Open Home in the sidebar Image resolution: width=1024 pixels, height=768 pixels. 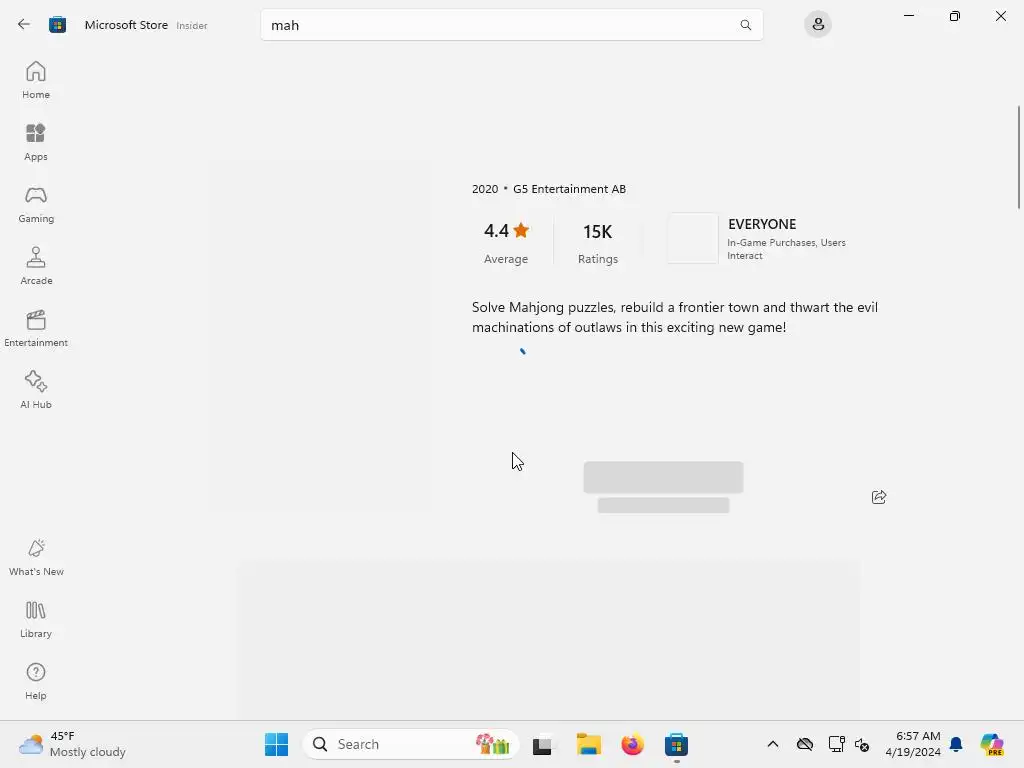pyautogui.click(x=36, y=80)
